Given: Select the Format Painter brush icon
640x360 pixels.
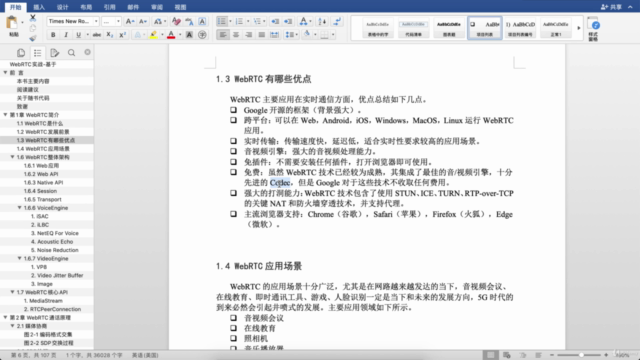Looking at the screenshot, I should point(33,38).
